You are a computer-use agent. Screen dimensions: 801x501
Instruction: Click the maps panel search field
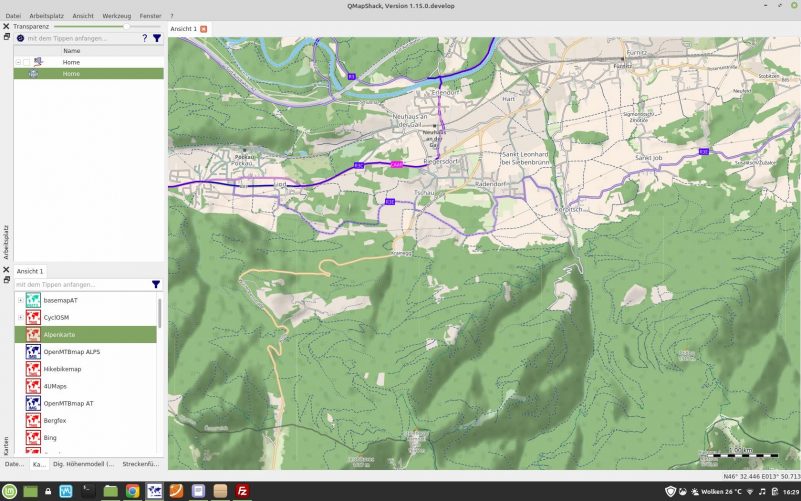coord(80,284)
